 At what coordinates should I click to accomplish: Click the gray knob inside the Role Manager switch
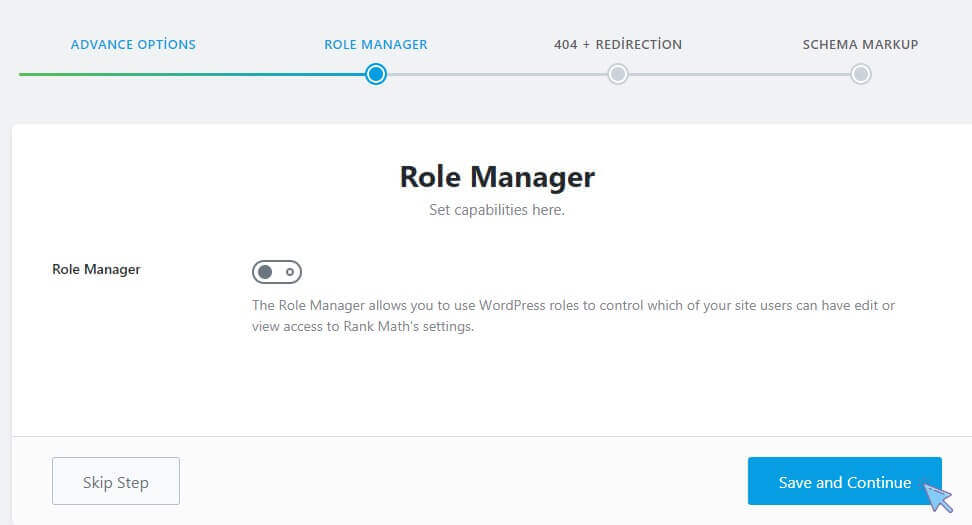tap(265, 272)
